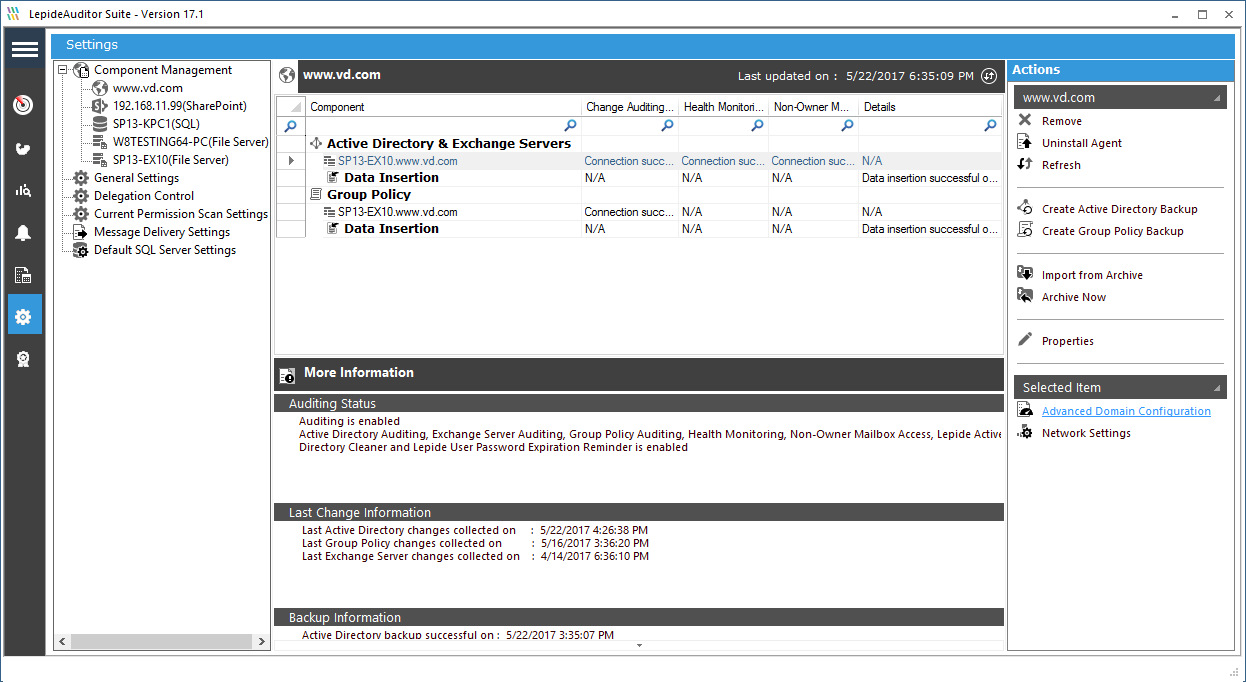
Task: Click Archive Now action
Action: (1074, 297)
